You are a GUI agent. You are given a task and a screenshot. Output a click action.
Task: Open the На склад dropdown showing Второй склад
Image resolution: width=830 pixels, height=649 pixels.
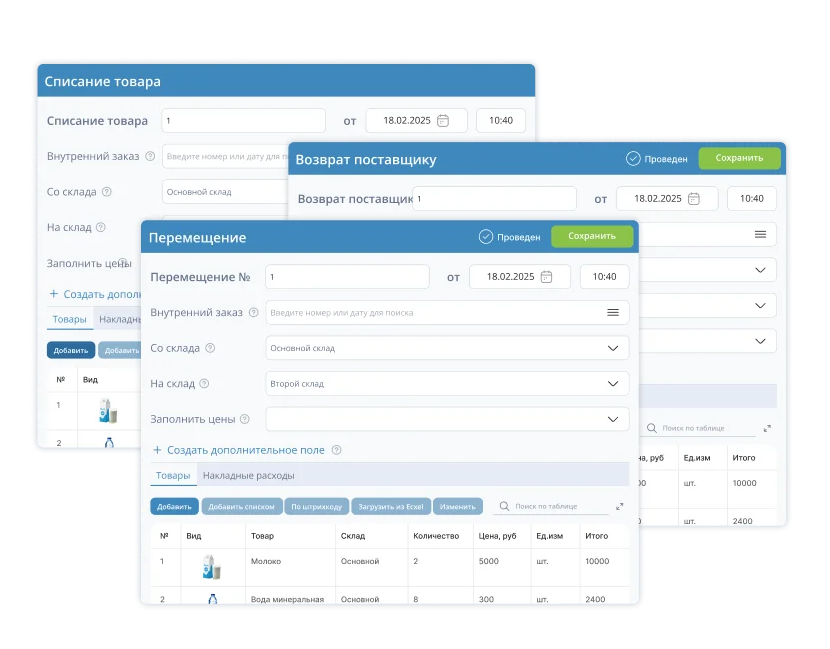(613, 383)
